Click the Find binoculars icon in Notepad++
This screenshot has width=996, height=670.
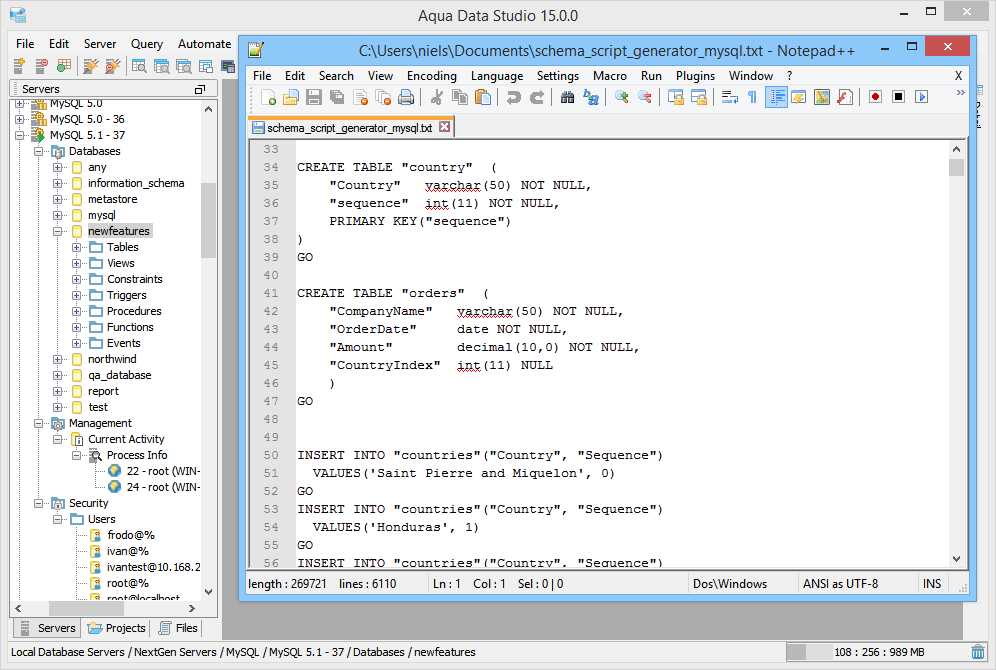(x=567, y=97)
